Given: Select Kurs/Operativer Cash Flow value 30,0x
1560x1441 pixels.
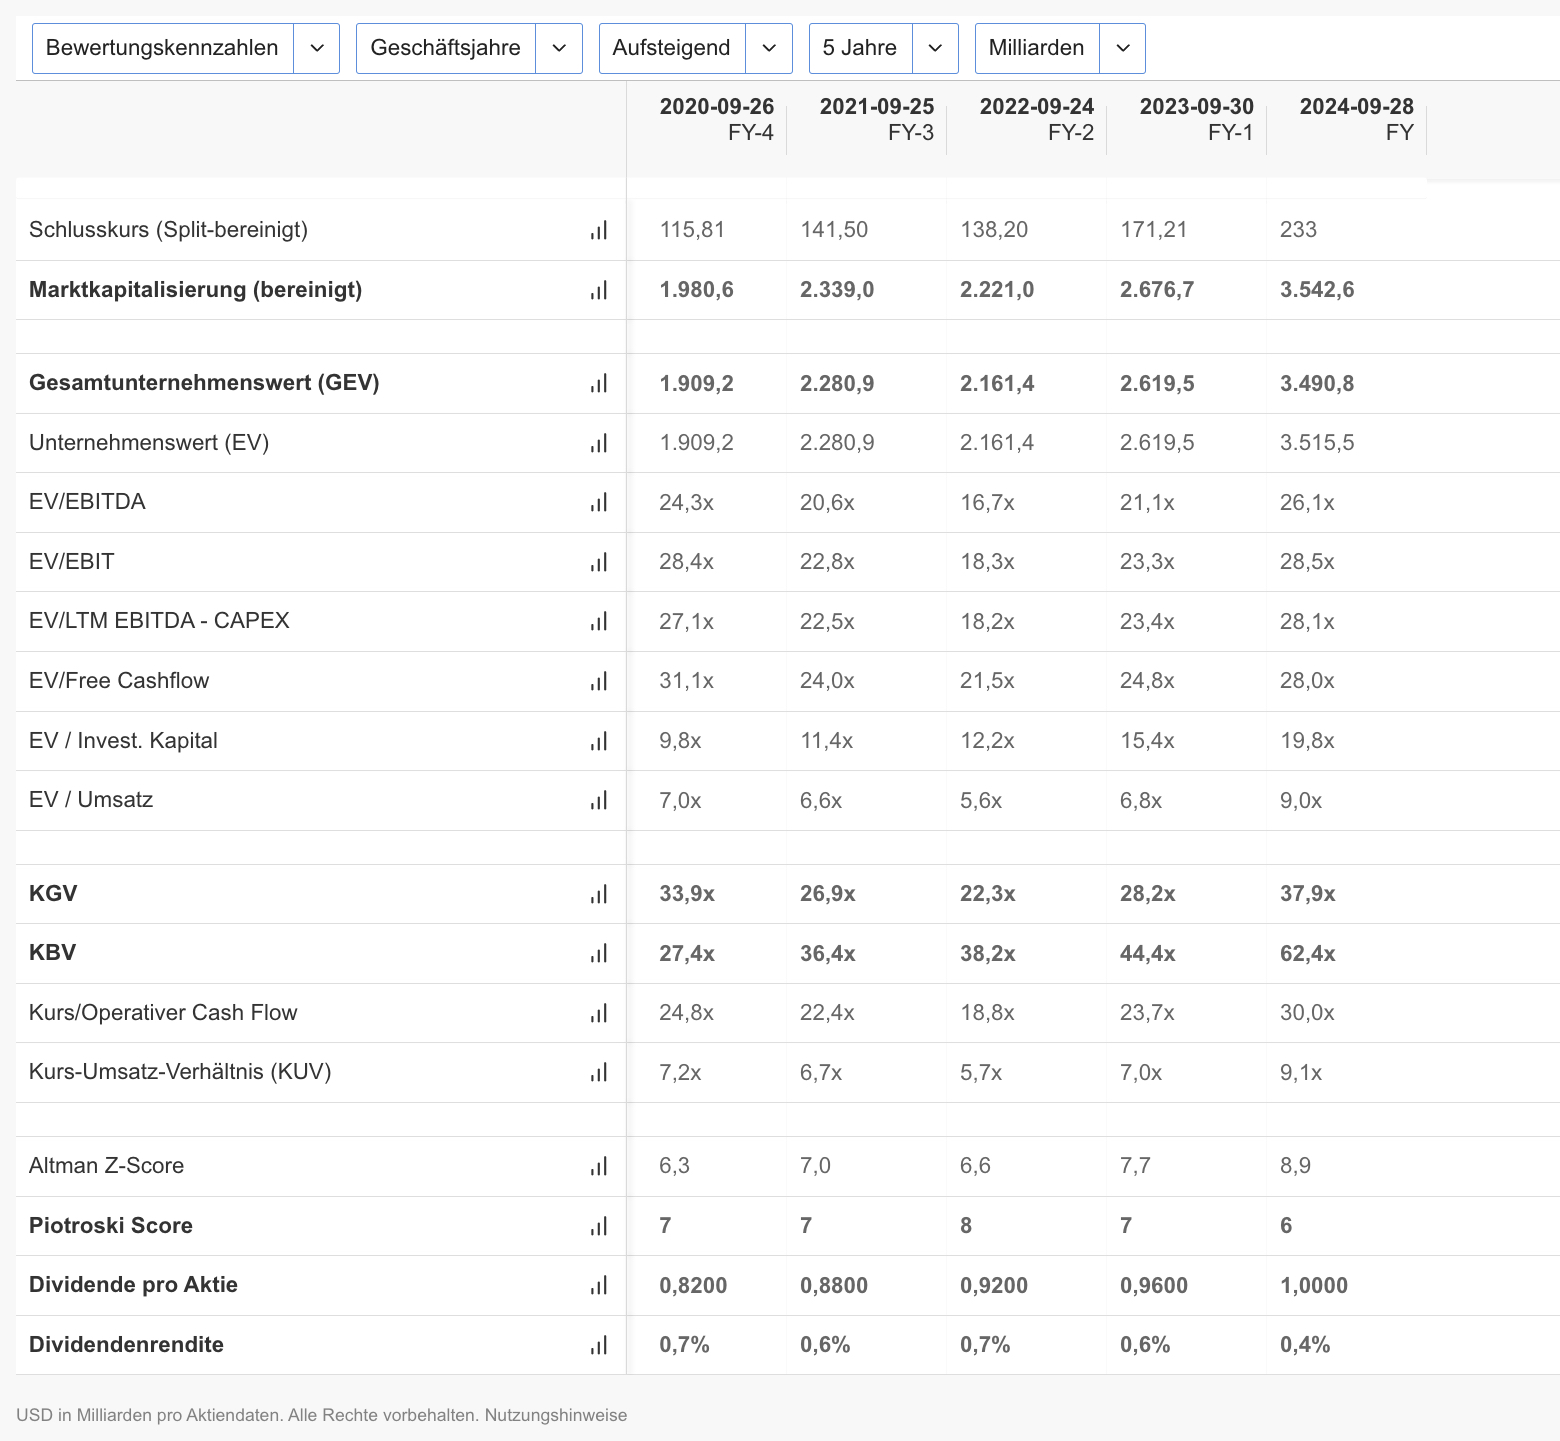Looking at the screenshot, I should (x=1307, y=1013).
